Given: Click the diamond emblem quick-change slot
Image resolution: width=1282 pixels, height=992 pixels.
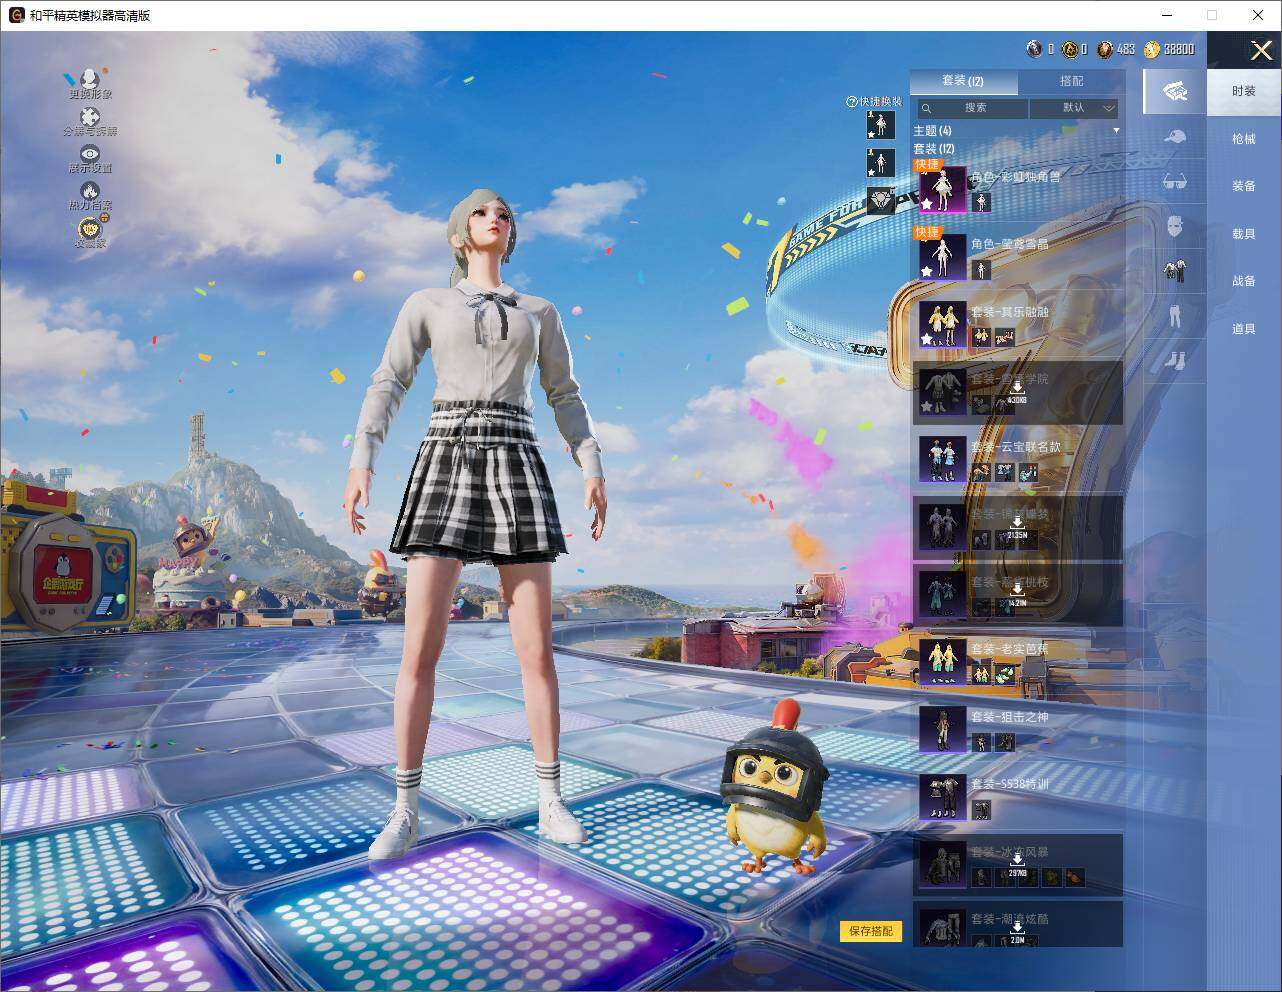Looking at the screenshot, I should pyautogui.click(x=880, y=200).
